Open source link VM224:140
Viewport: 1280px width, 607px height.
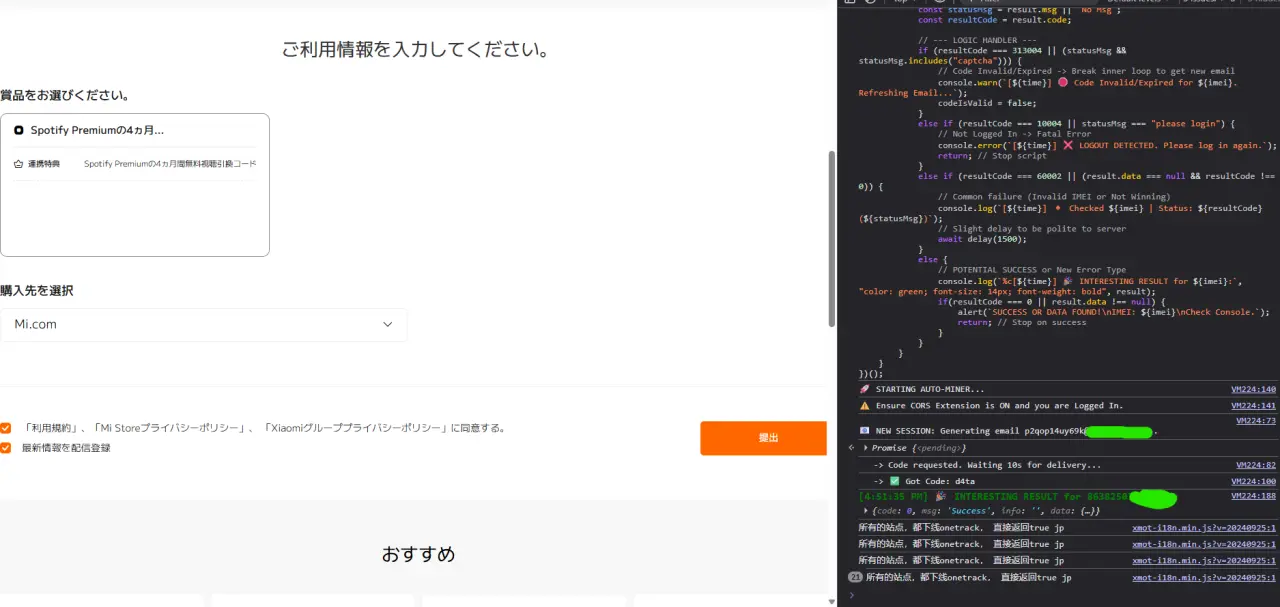[1254, 389]
